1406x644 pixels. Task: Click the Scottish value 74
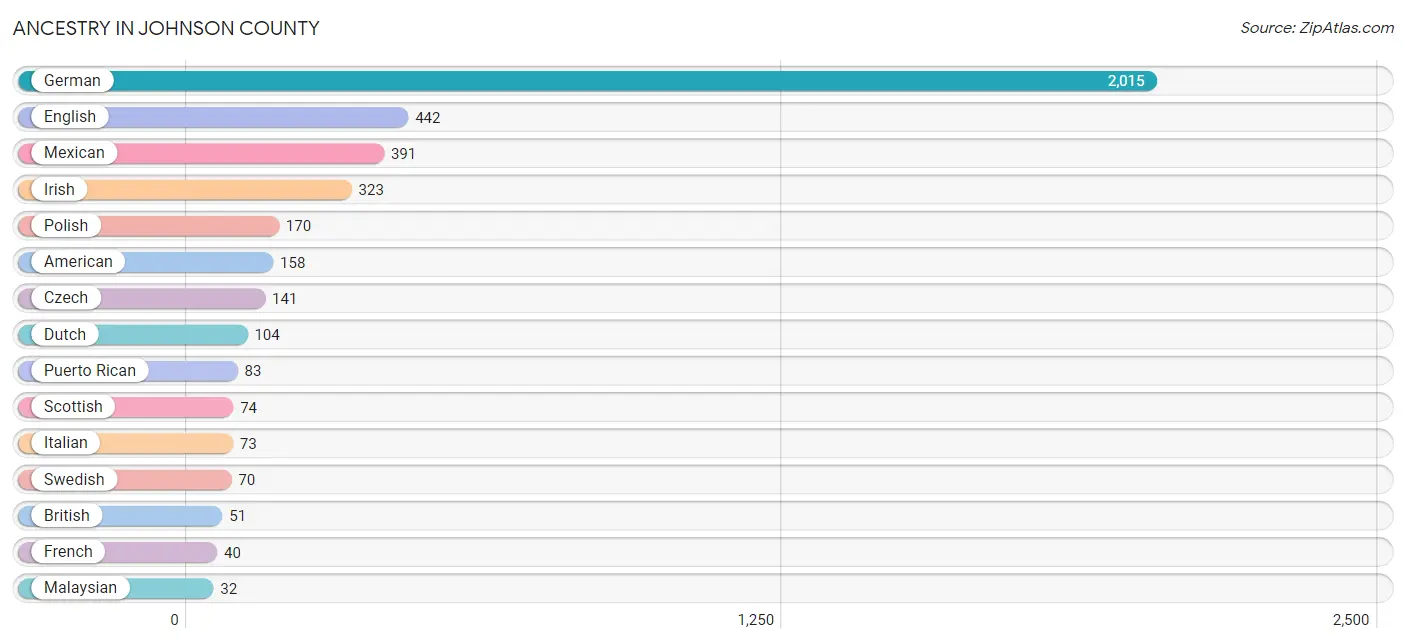point(248,408)
